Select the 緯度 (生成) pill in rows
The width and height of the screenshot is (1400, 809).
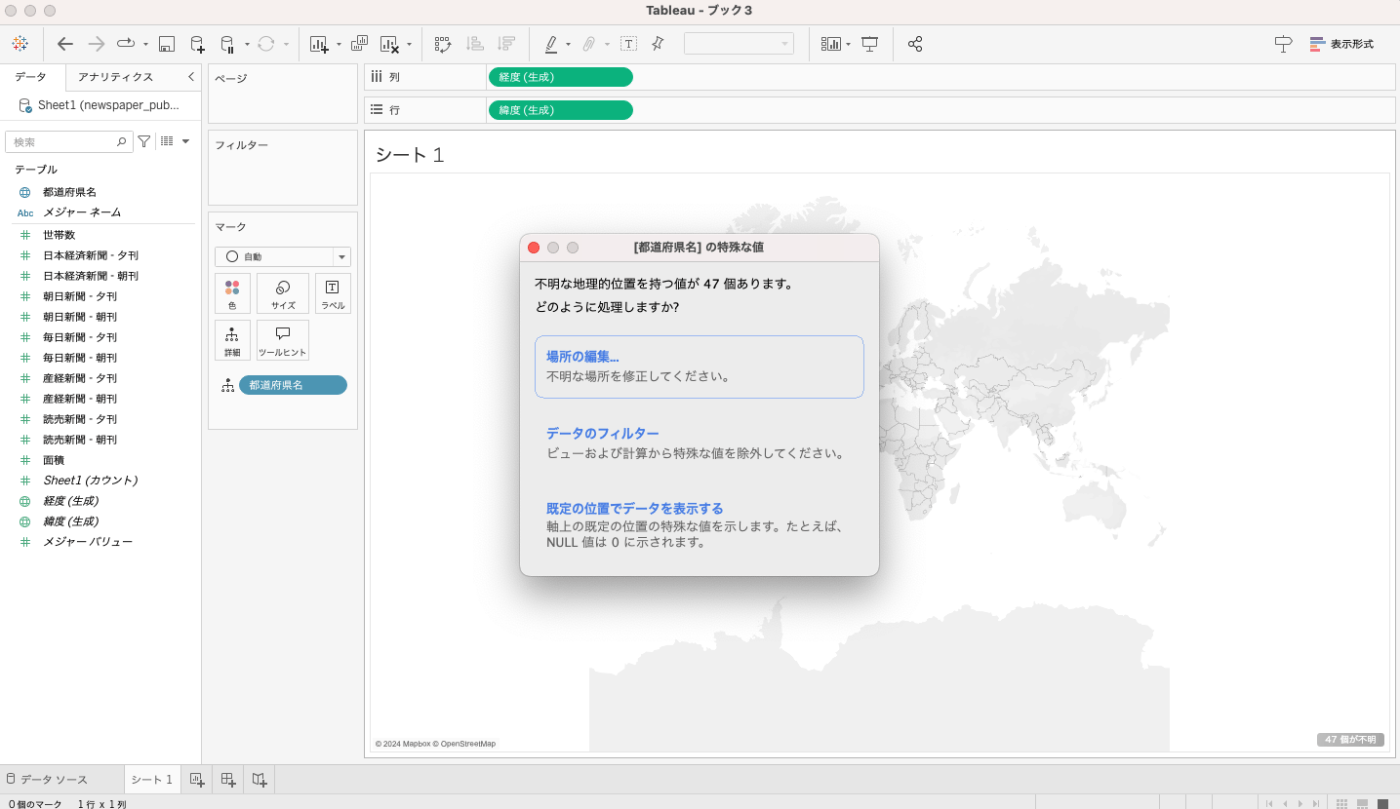560,110
